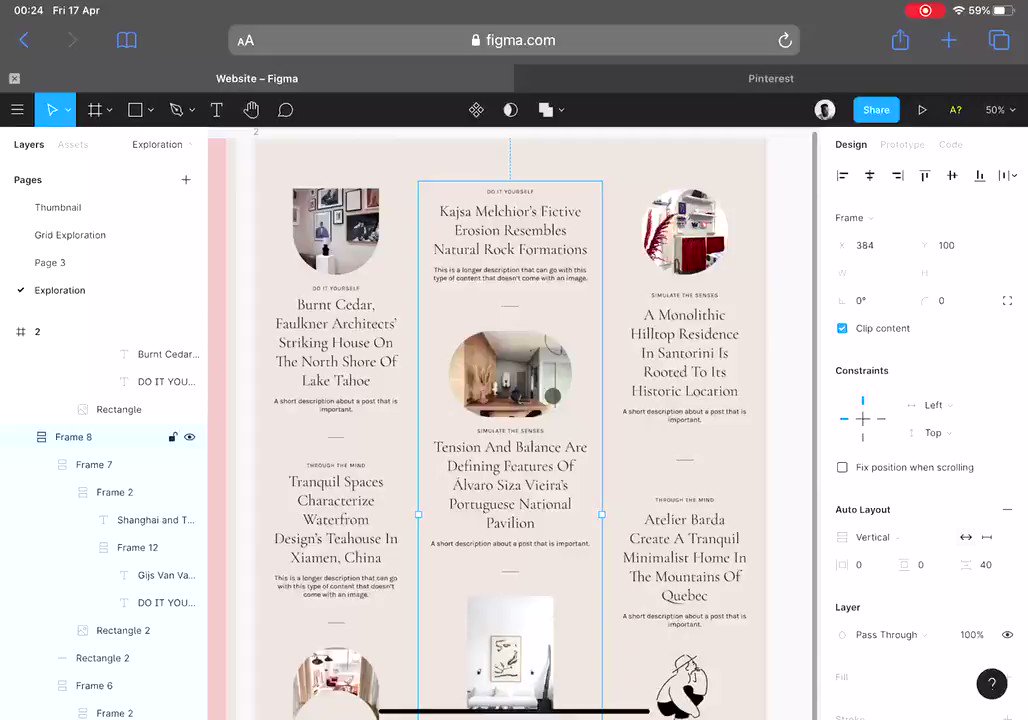Screen dimensions: 1028x720
Task: Select the Website – Figma browser tab
Action: tap(257, 78)
